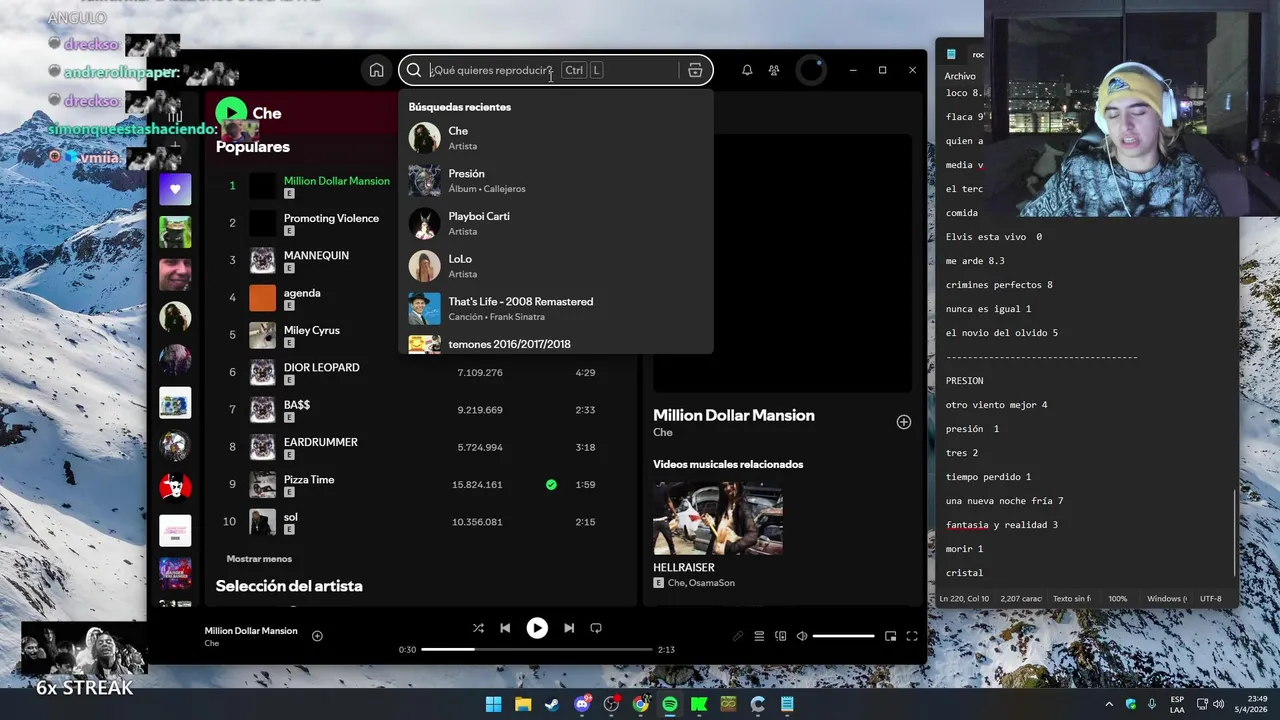Open 'Archivo' menu in Notepad
Image resolution: width=1280 pixels, height=720 pixels.
click(960, 76)
